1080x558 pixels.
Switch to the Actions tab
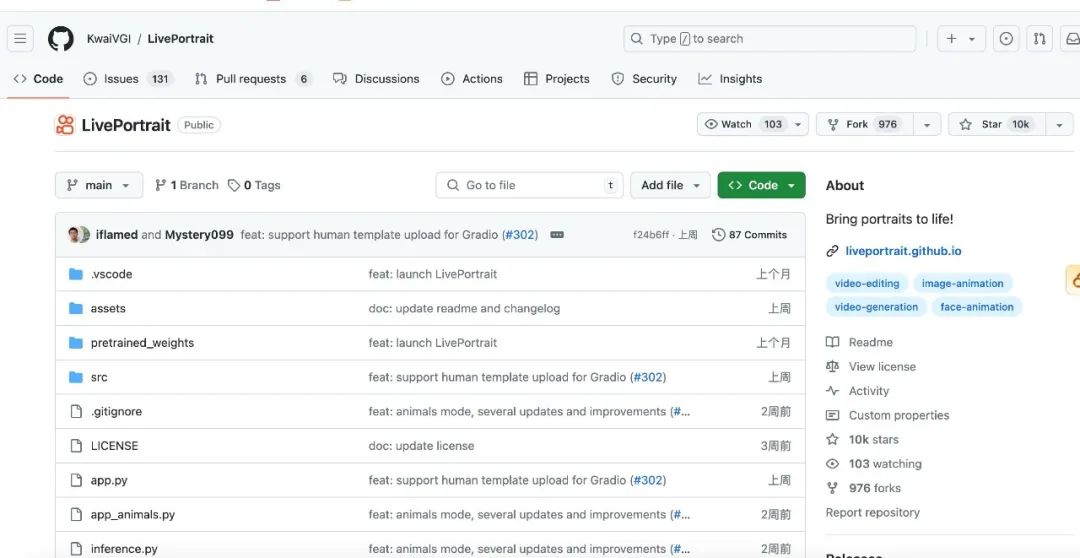tap(472, 79)
